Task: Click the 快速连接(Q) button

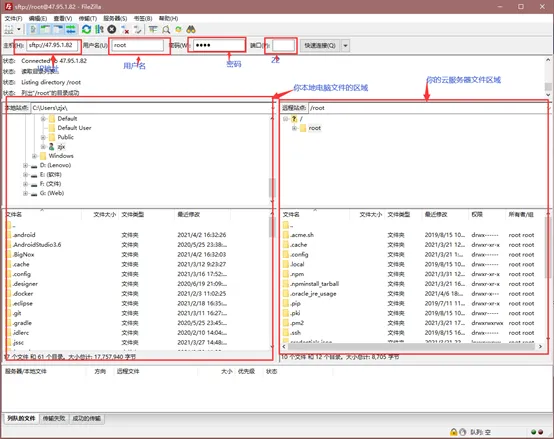Action: click(320, 46)
